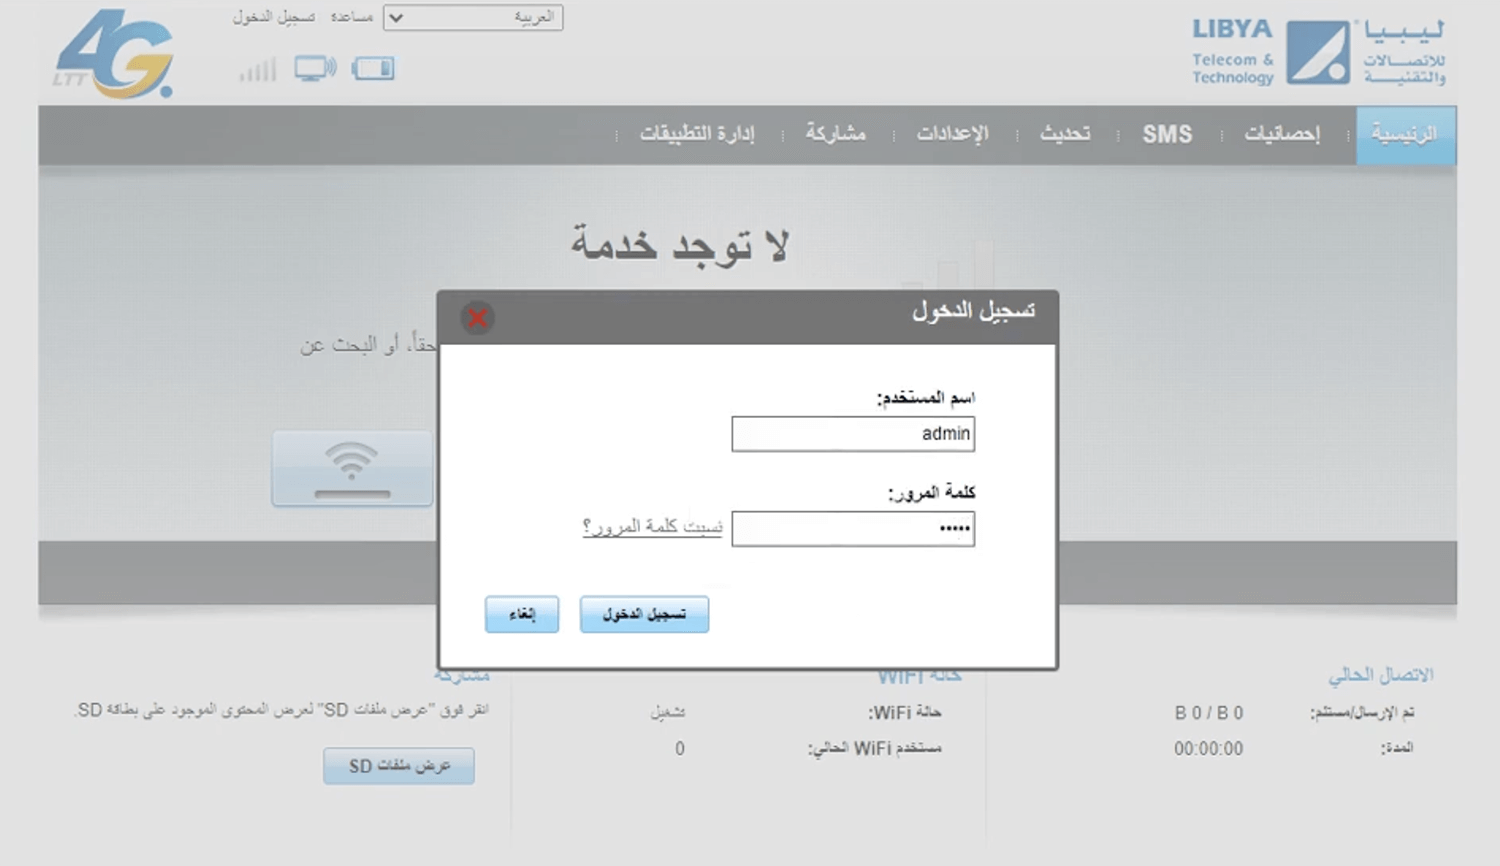Close the login dialog with red X

click(x=477, y=318)
